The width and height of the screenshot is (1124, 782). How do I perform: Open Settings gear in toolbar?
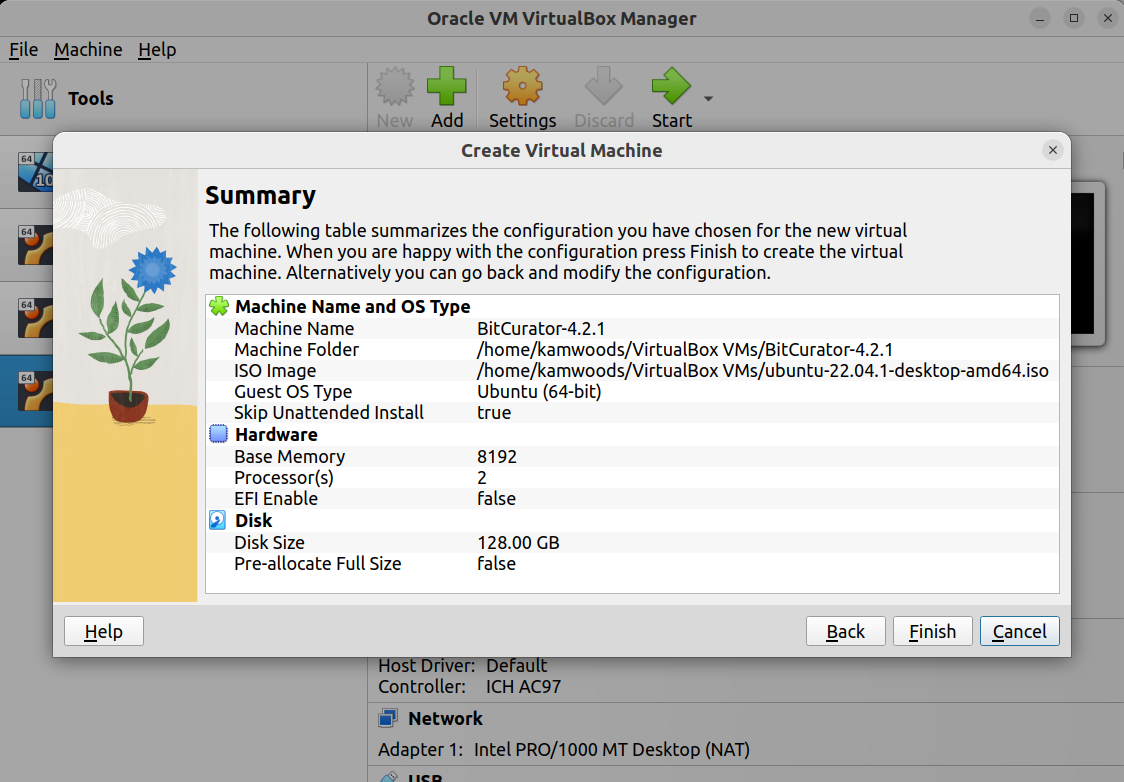pyautogui.click(x=523, y=87)
